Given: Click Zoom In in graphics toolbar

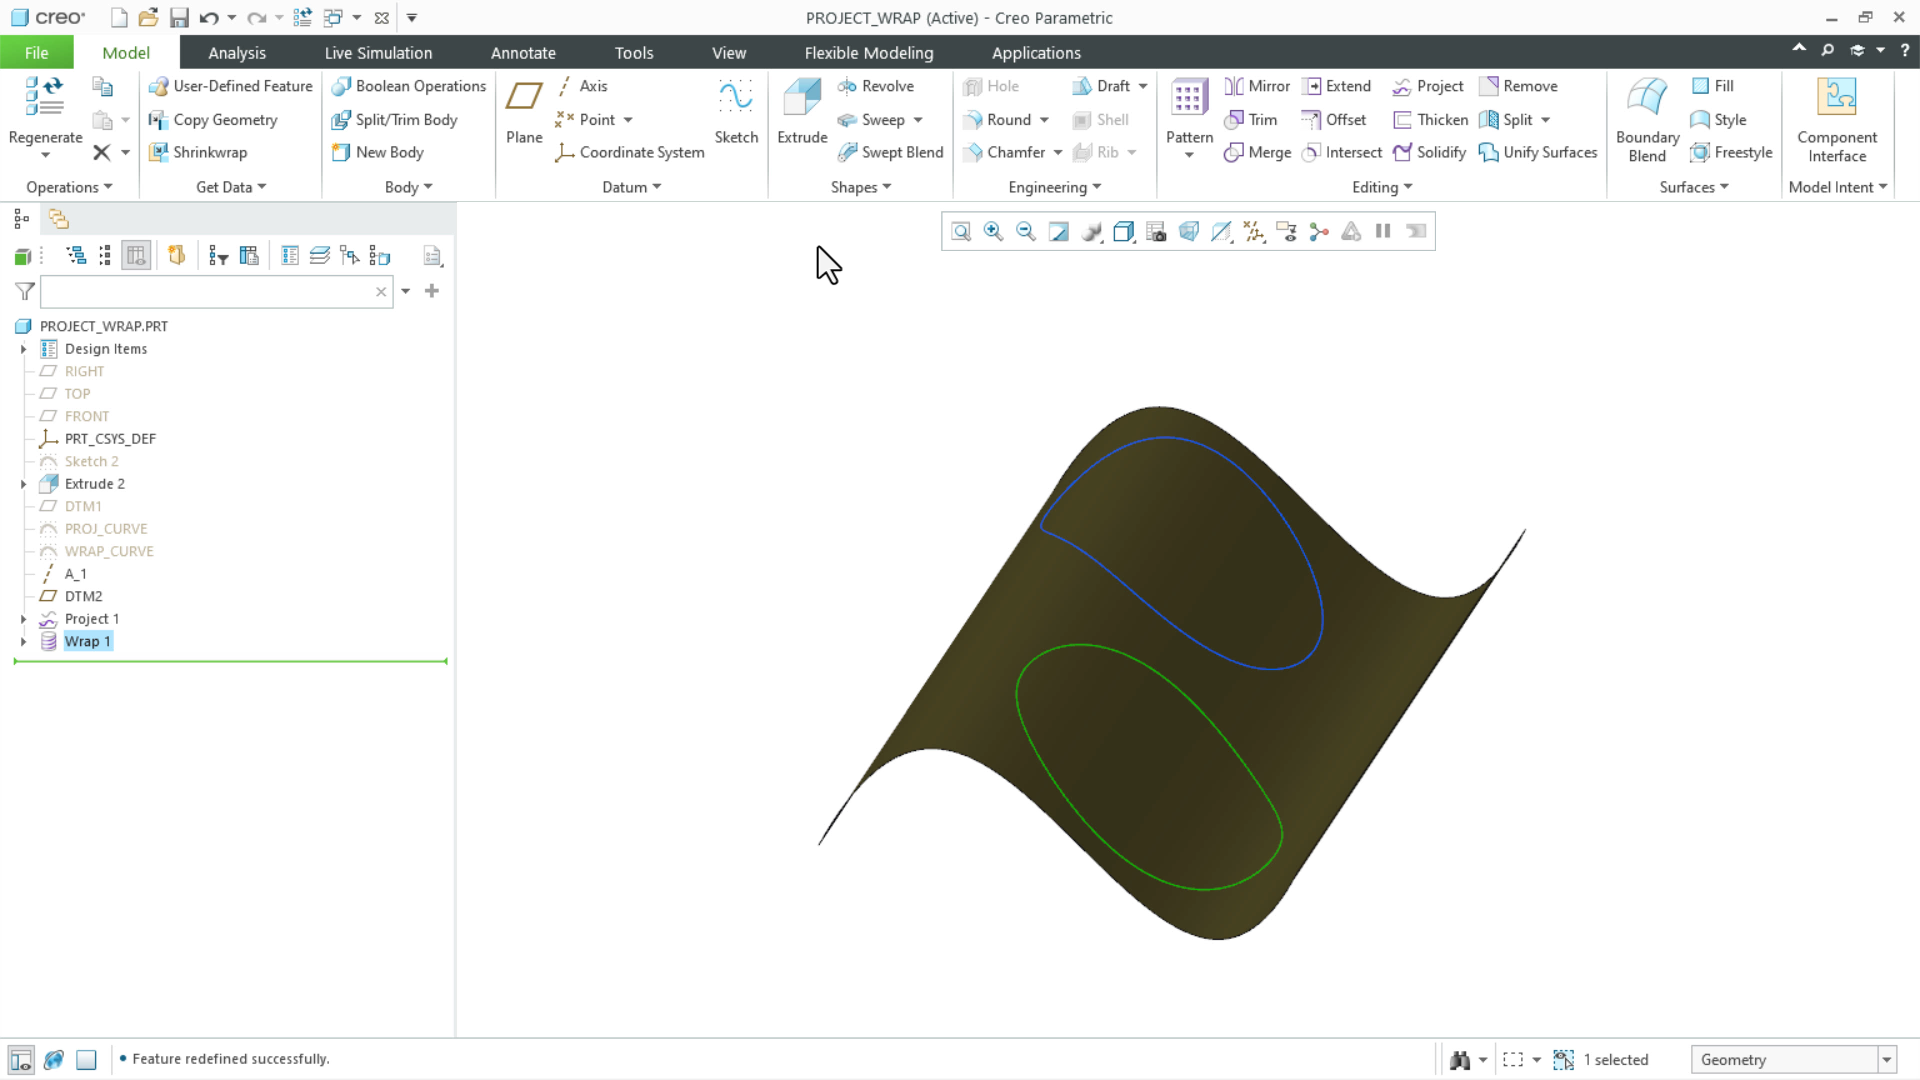Looking at the screenshot, I should [993, 231].
